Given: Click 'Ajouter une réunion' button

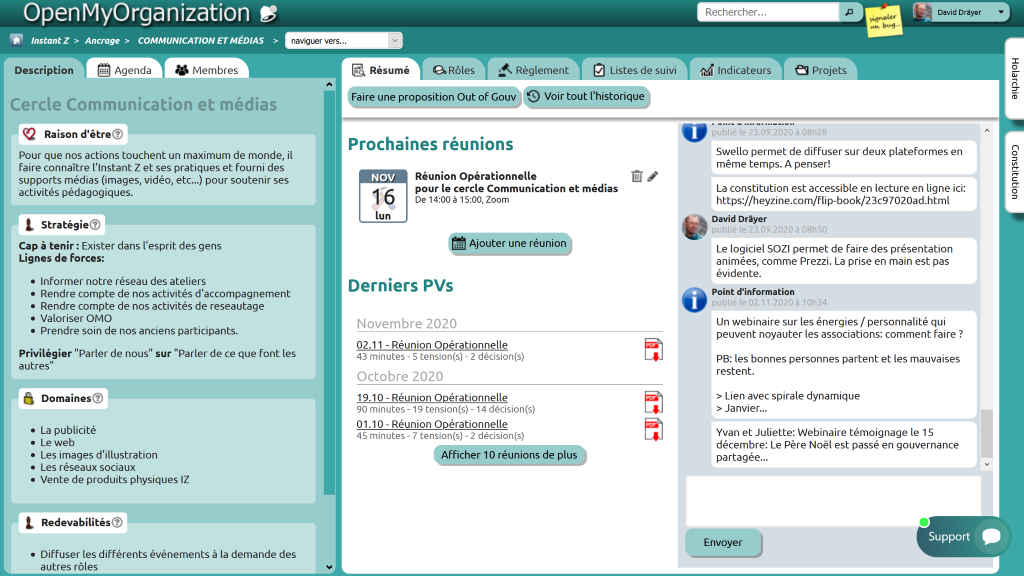Looking at the screenshot, I should pyautogui.click(x=510, y=243).
